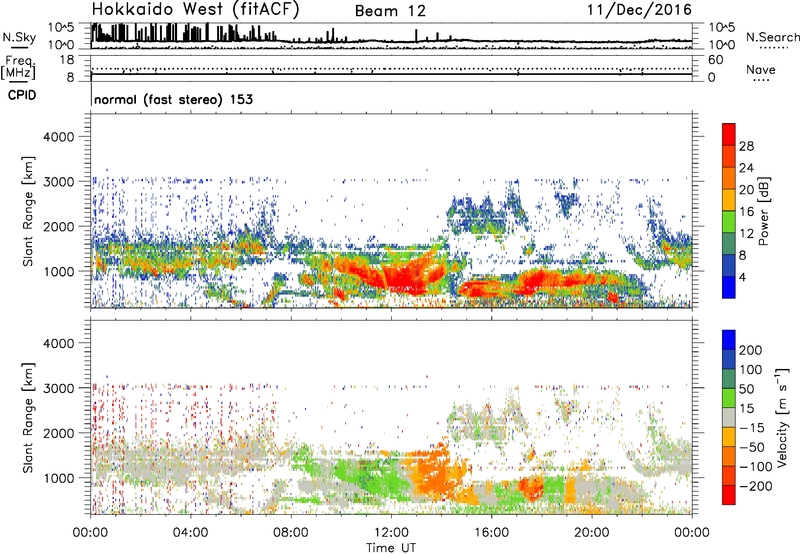Click the date '11/Dec/2016'
The height and width of the screenshot is (554, 800).
[x=639, y=10]
